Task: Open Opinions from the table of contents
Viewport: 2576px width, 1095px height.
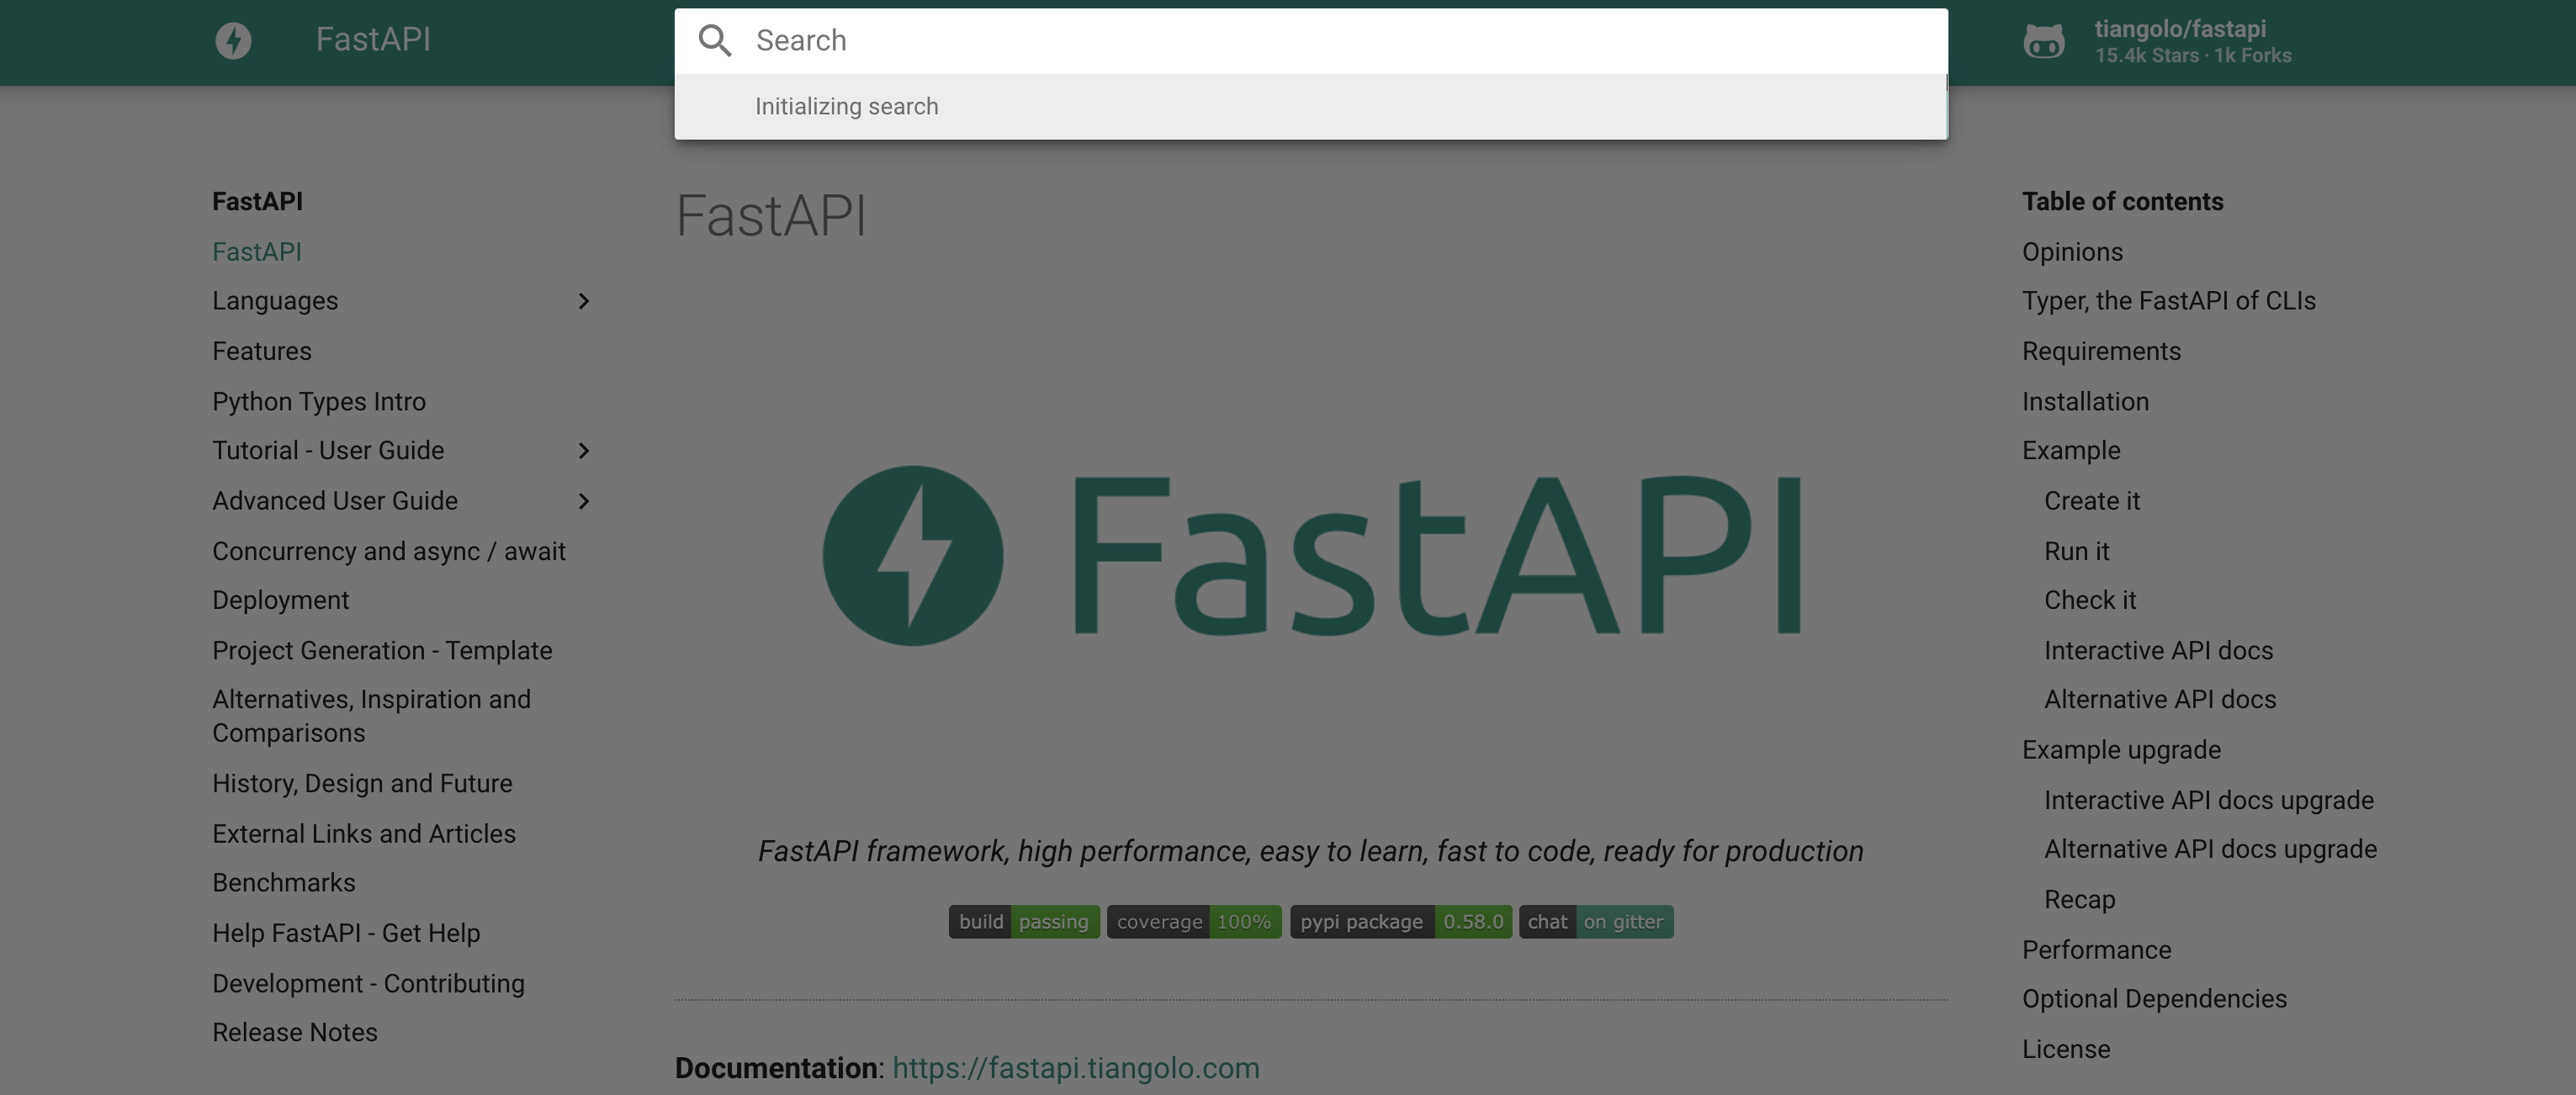Action: pyautogui.click(x=2072, y=251)
